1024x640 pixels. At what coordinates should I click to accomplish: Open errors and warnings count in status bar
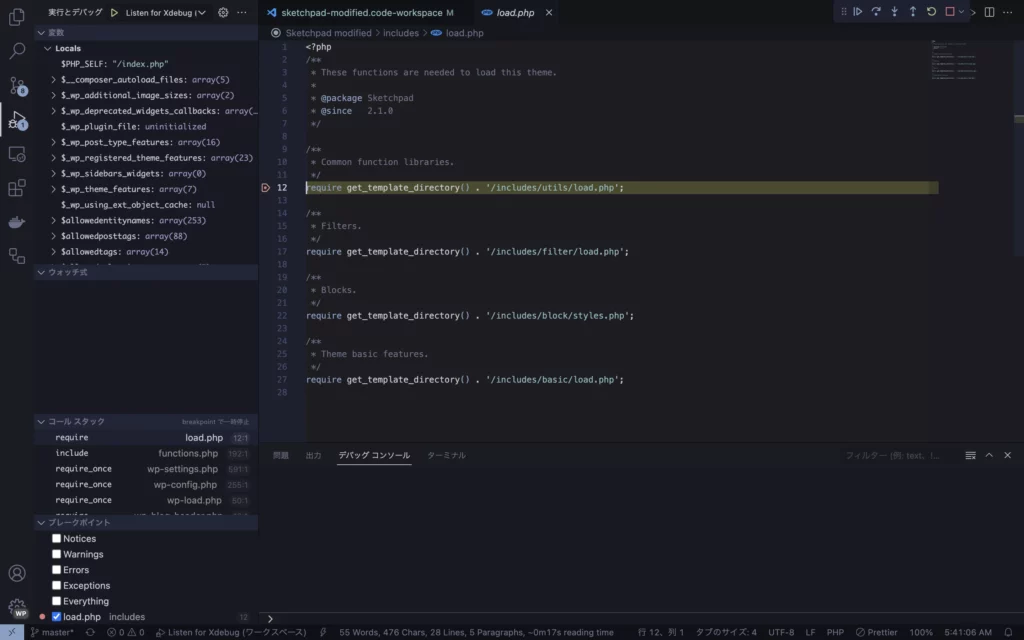[x=126, y=632]
